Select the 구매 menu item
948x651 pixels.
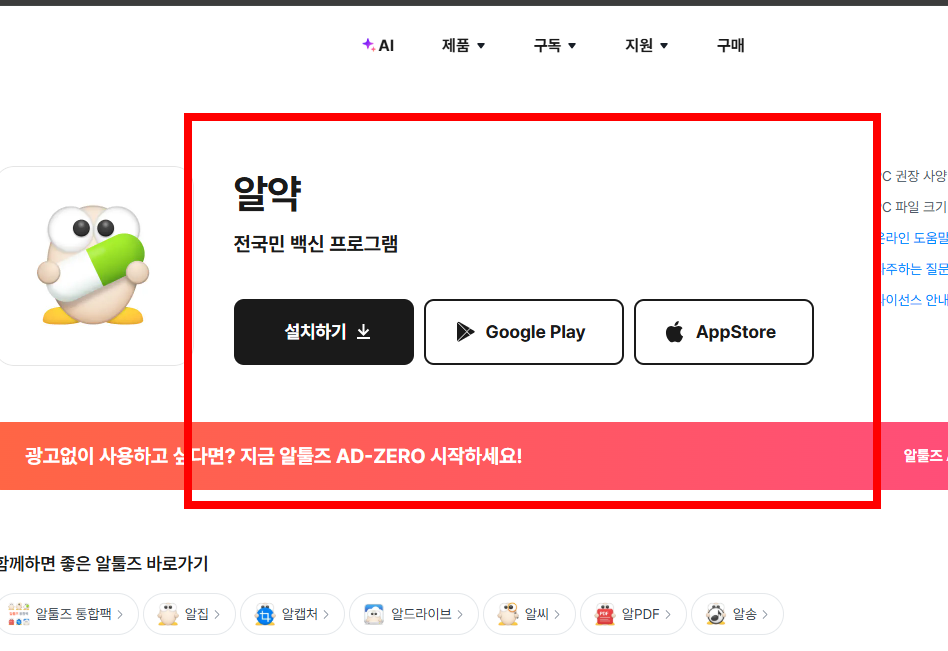[x=730, y=45]
